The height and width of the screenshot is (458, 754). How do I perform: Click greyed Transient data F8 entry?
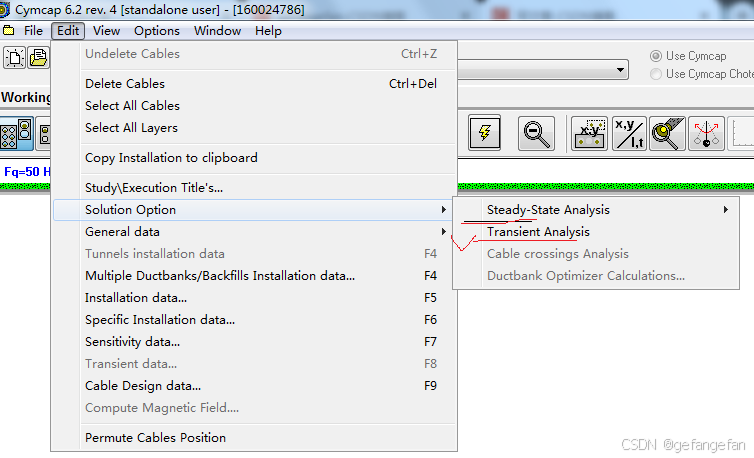[x=255, y=364]
